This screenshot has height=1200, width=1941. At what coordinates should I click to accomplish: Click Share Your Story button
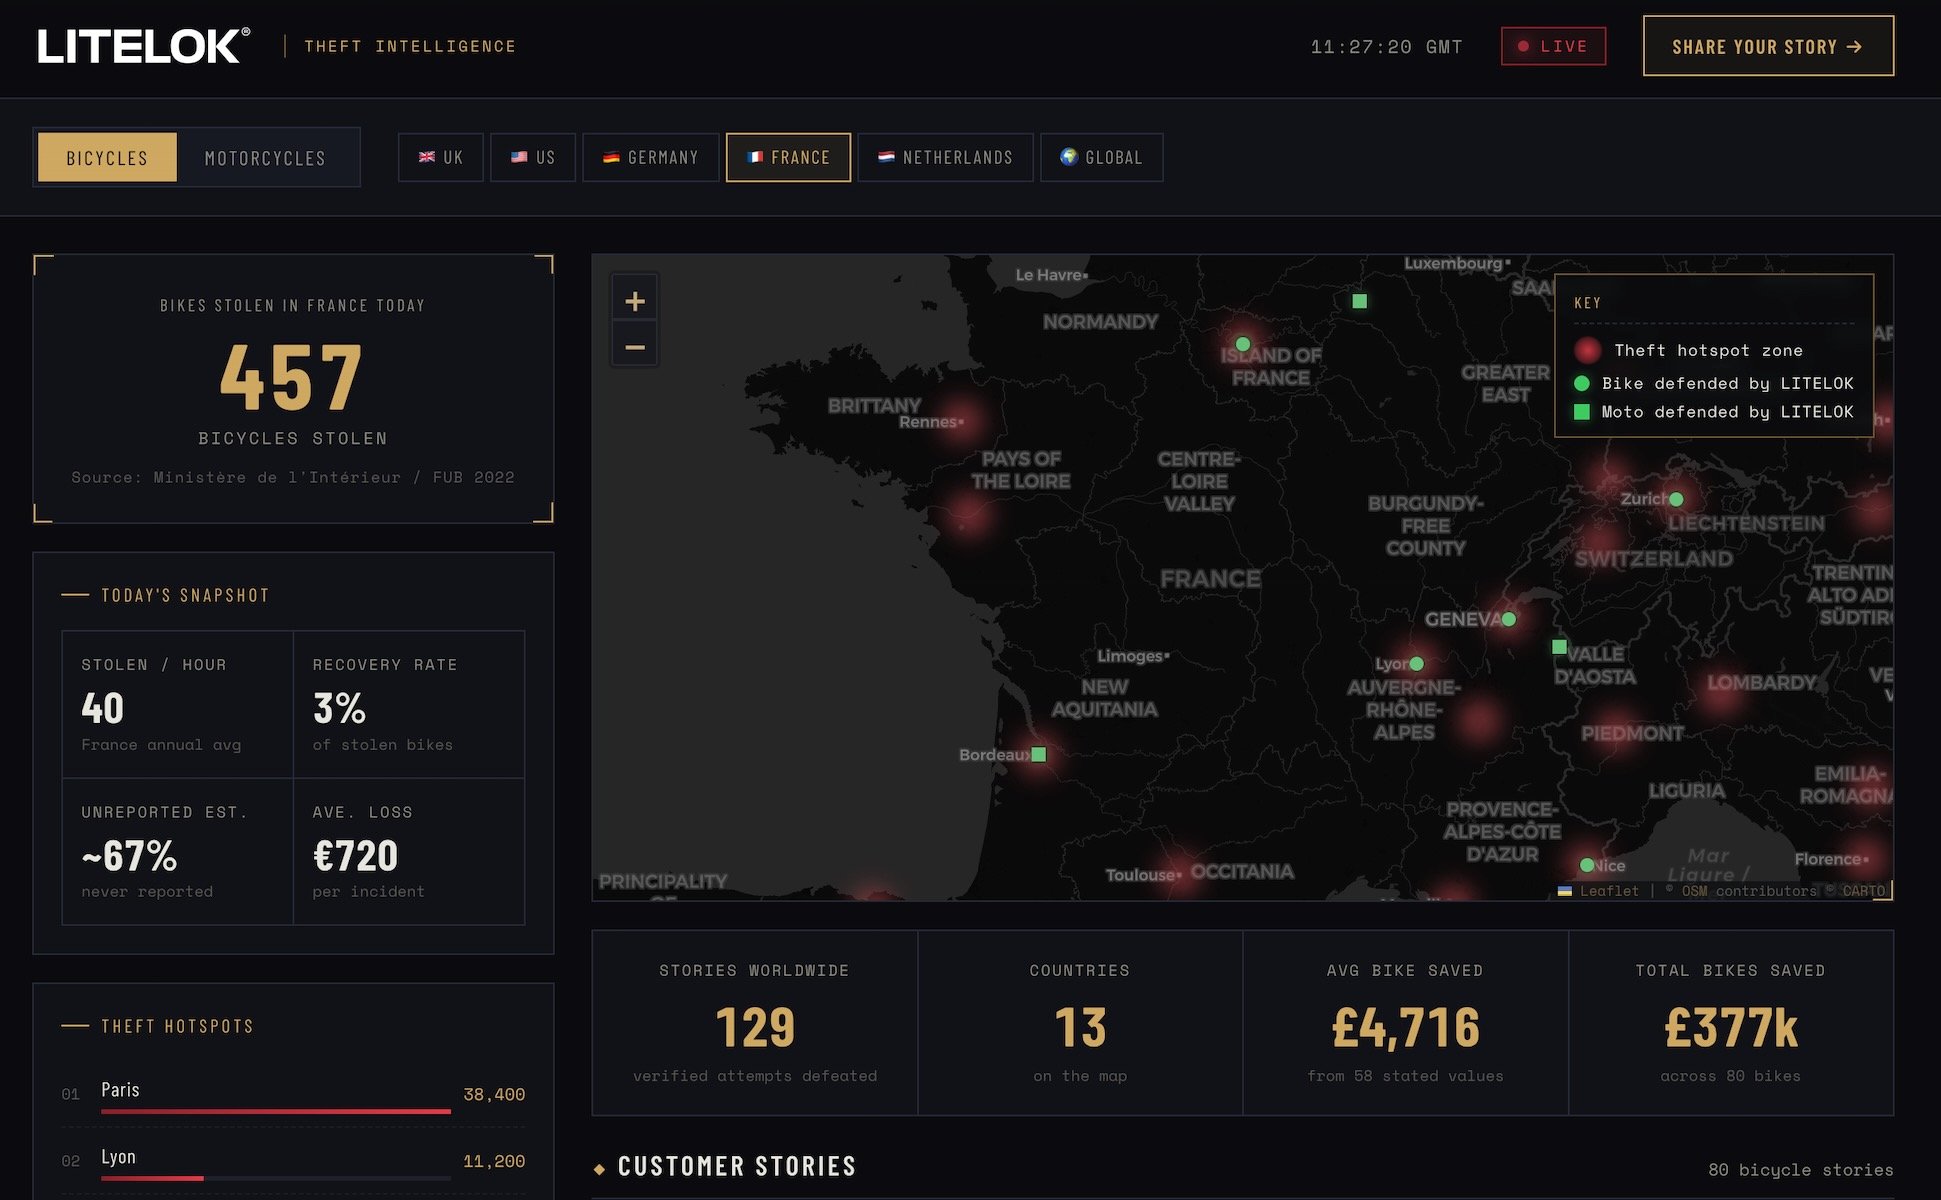click(x=1768, y=46)
